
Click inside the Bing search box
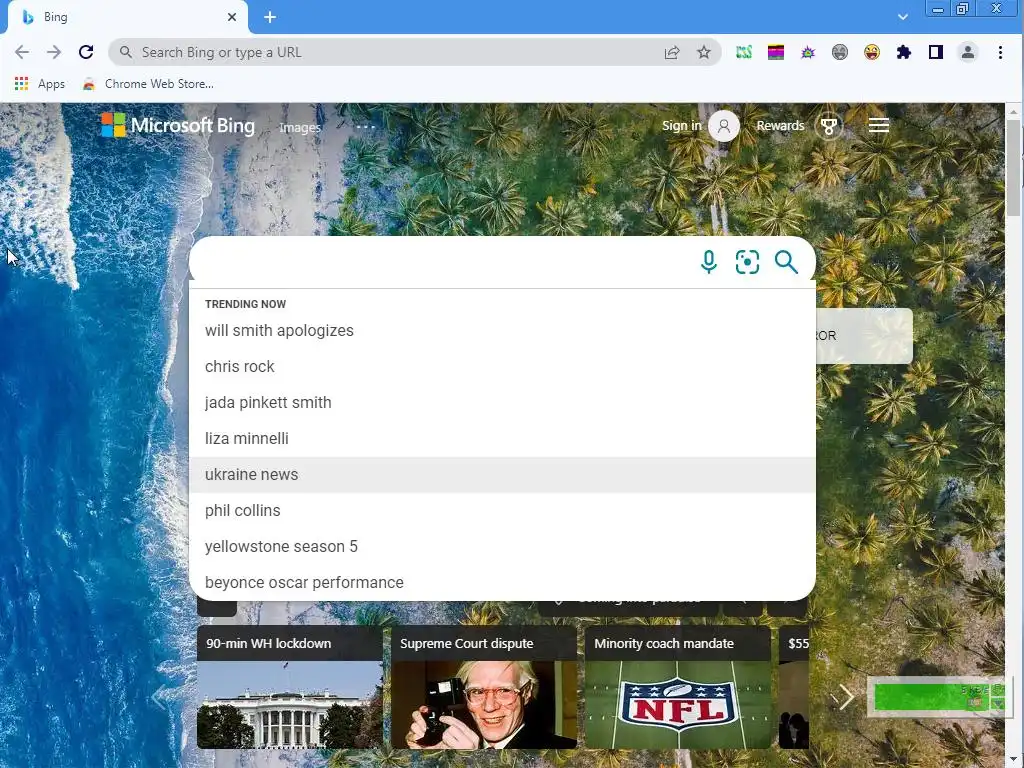point(444,262)
